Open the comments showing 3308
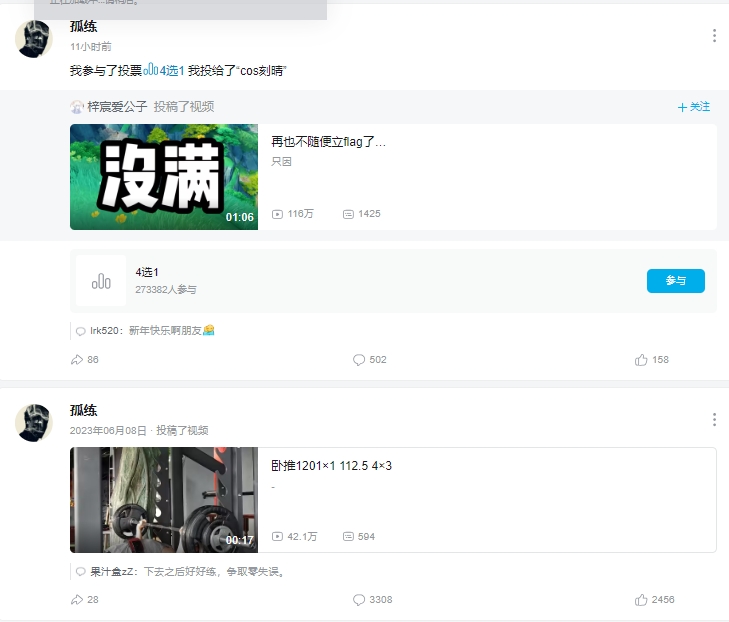 tap(359, 600)
